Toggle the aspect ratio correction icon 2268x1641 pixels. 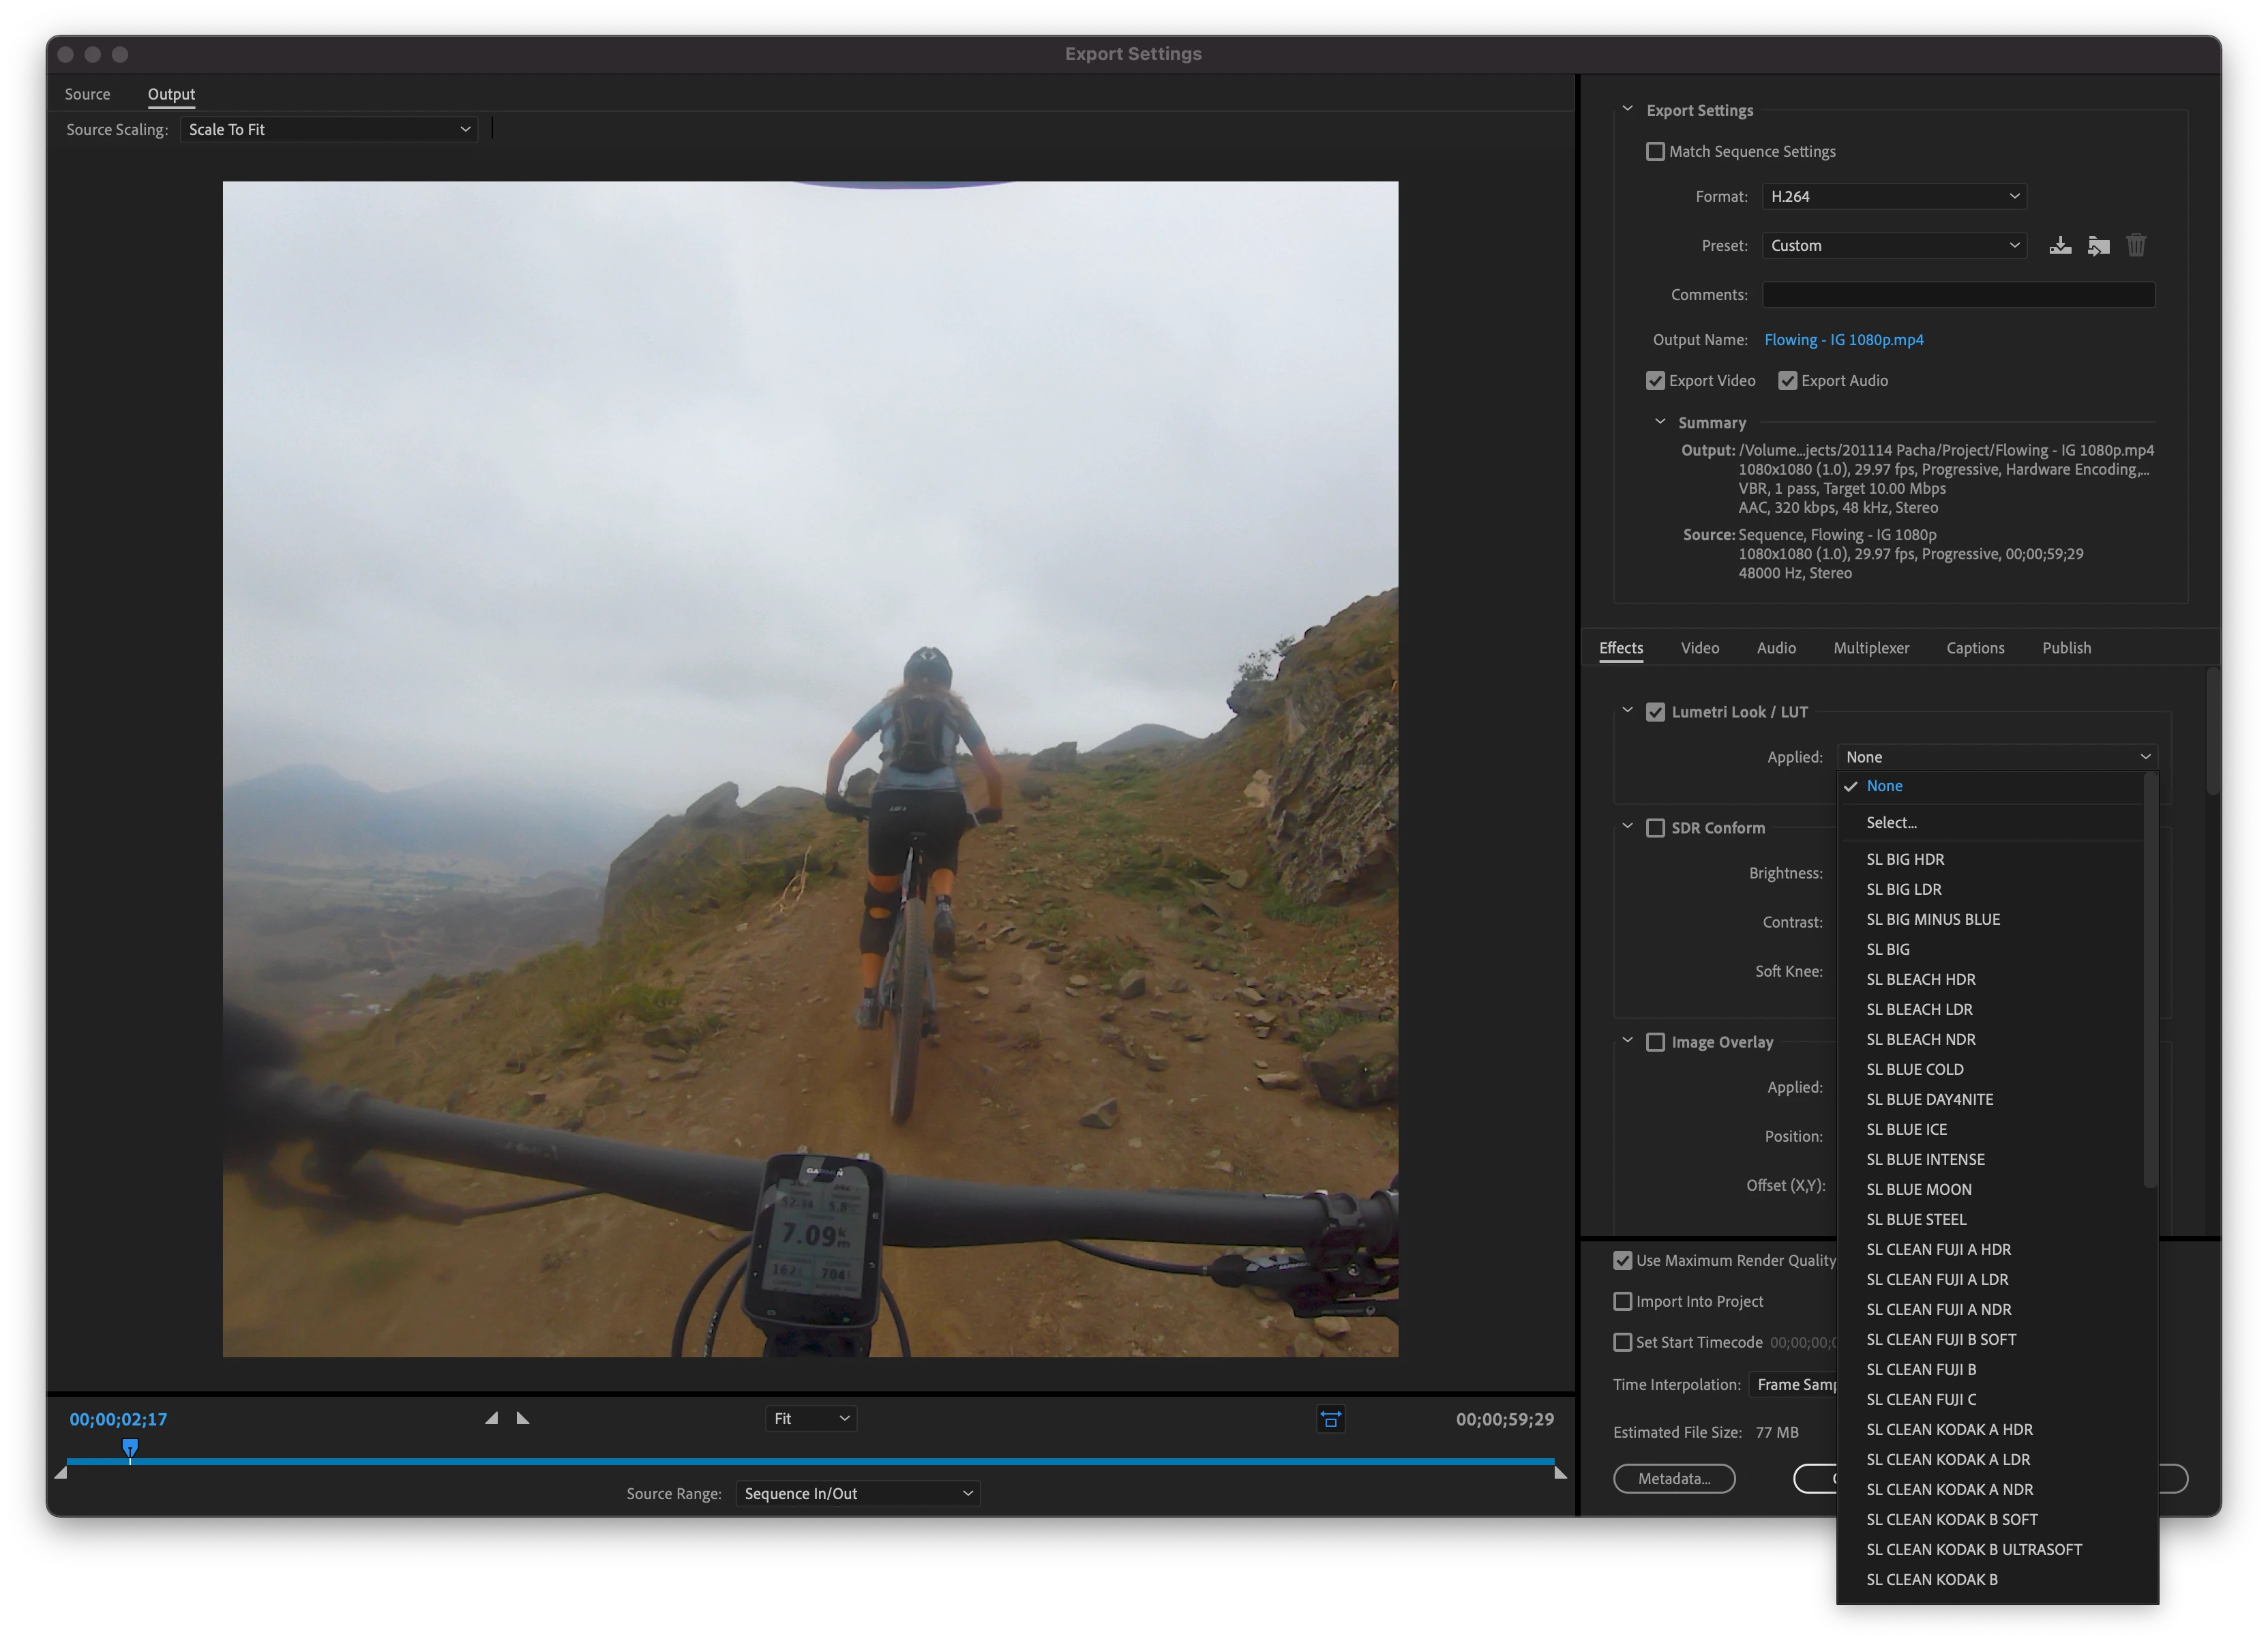click(x=1330, y=1419)
